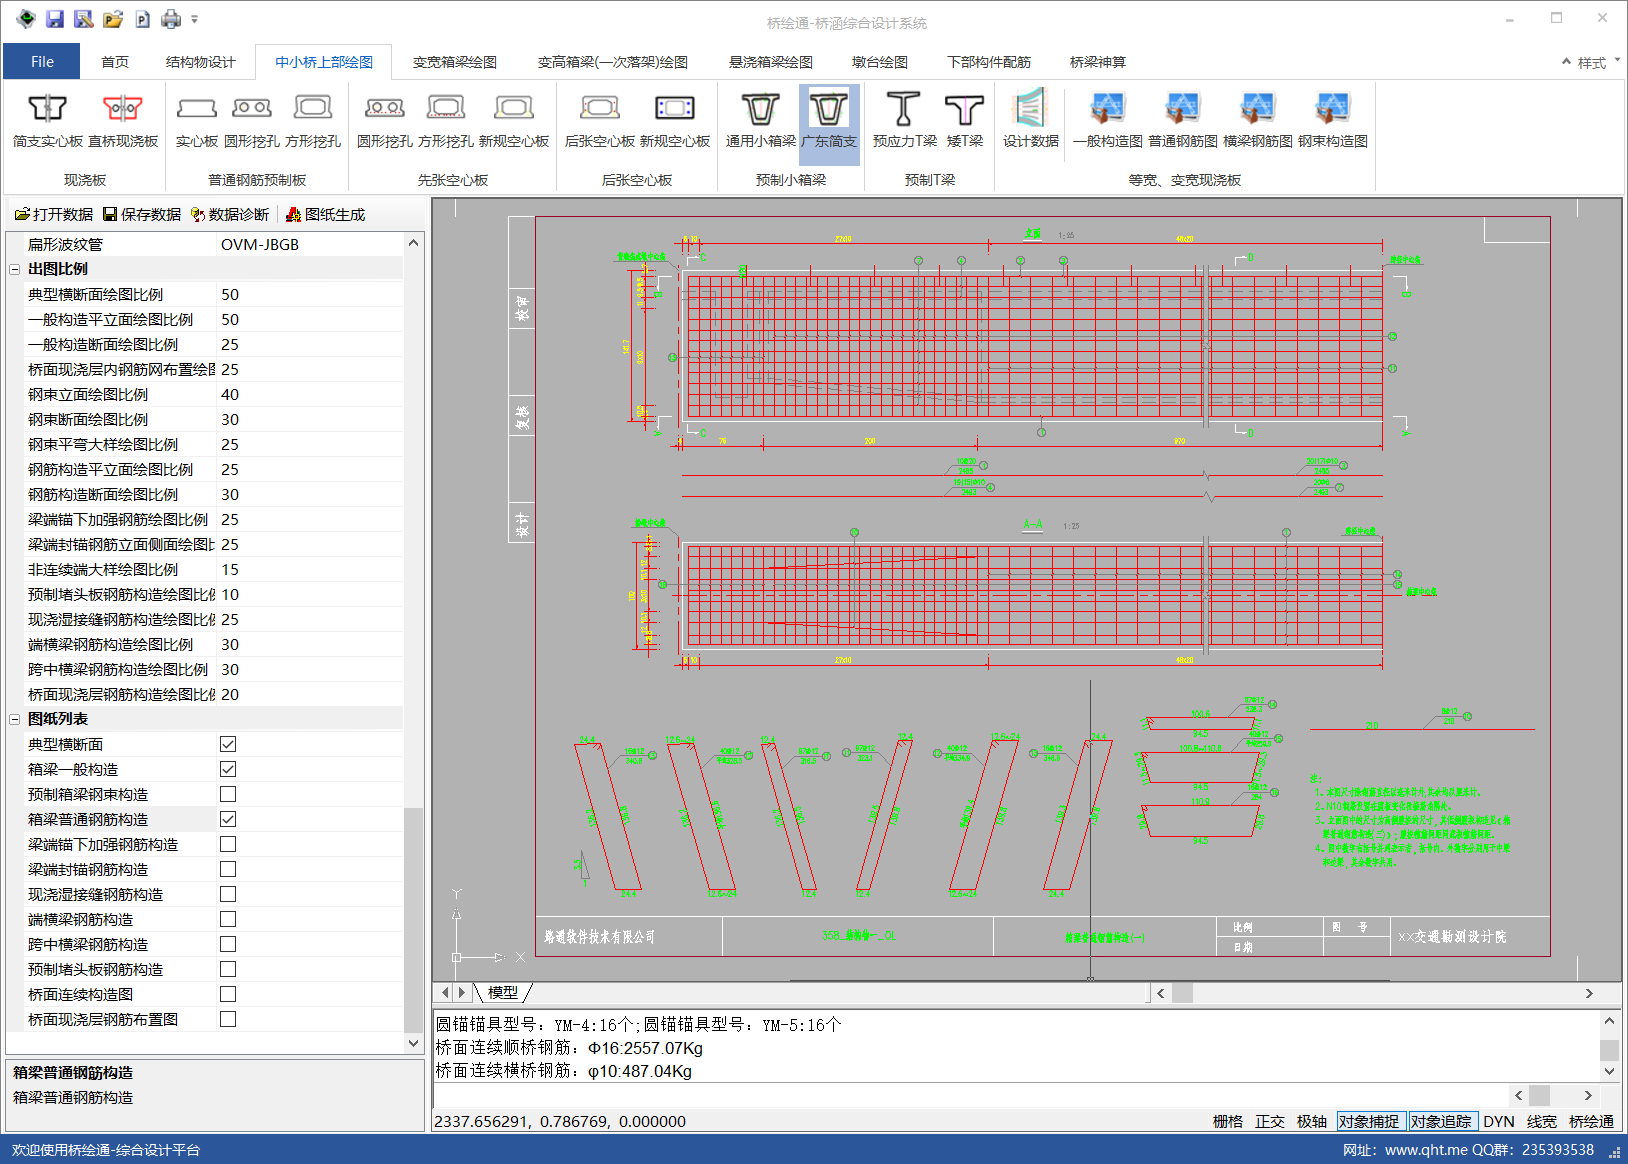Screen dimensions: 1628x1164
Task: Uncheck the 典型横断面 drawing checkbox
Action: tap(228, 744)
